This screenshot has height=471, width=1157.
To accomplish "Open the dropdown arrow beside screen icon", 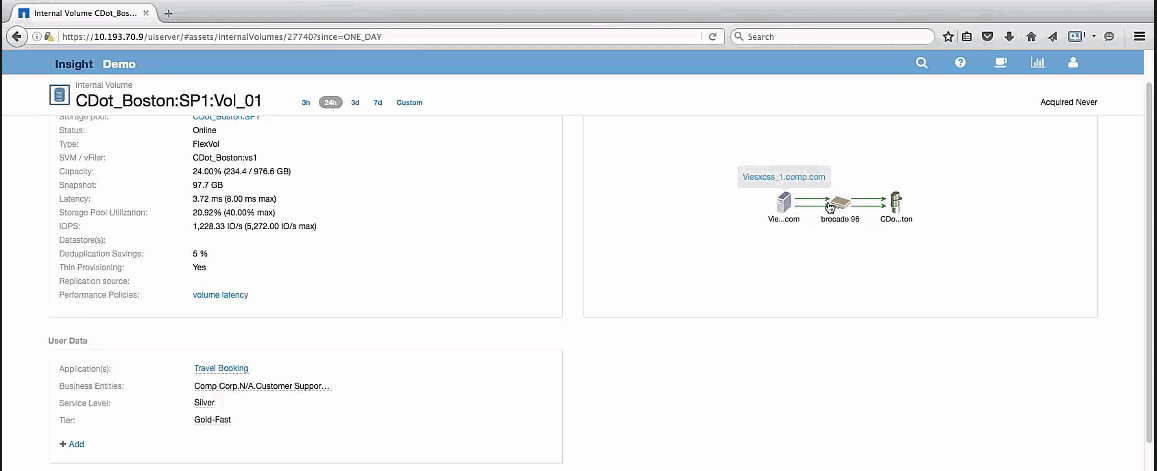I will 1094,36.
